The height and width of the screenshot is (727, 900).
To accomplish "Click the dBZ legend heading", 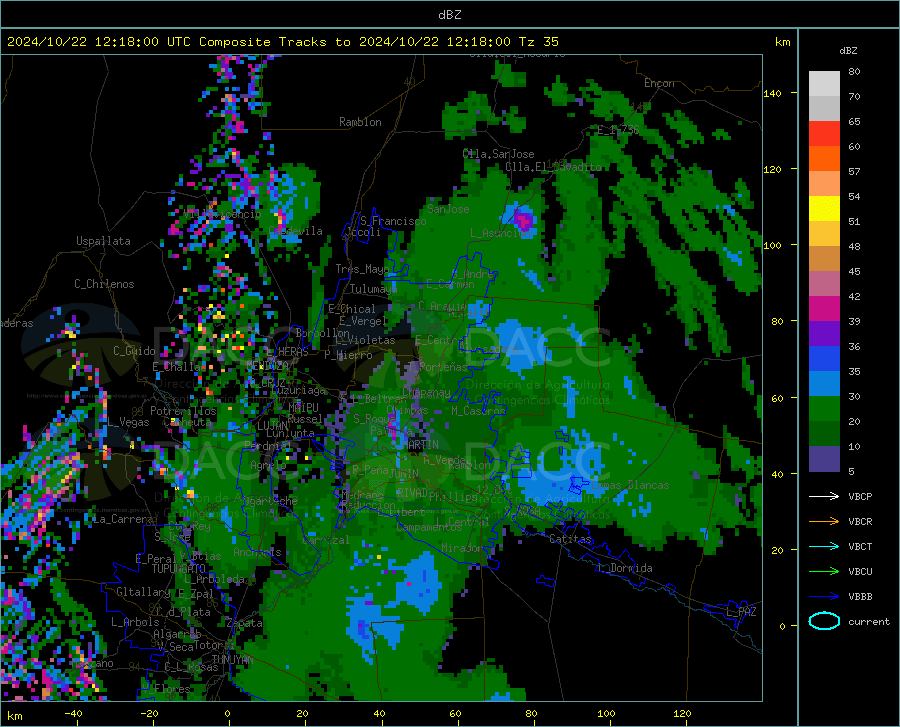I will click(x=848, y=50).
